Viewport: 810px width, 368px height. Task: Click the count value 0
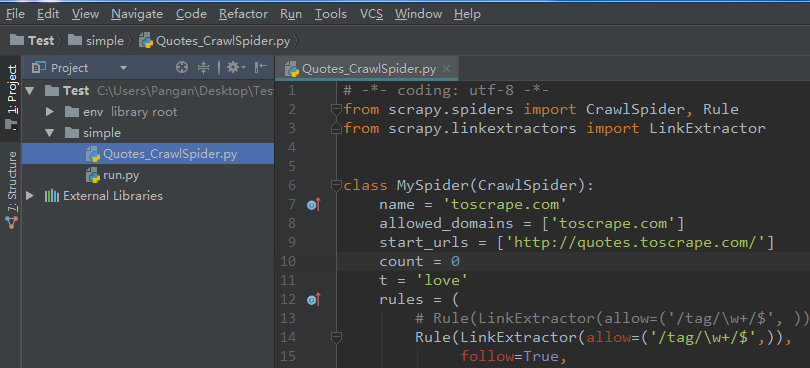click(455, 262)
